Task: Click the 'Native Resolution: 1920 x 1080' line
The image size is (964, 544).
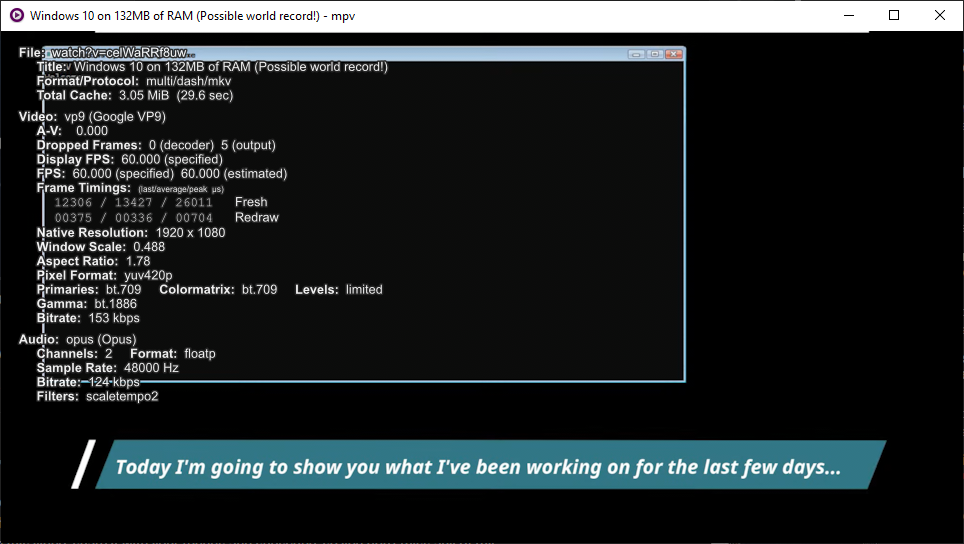Action: click(131, 233)
